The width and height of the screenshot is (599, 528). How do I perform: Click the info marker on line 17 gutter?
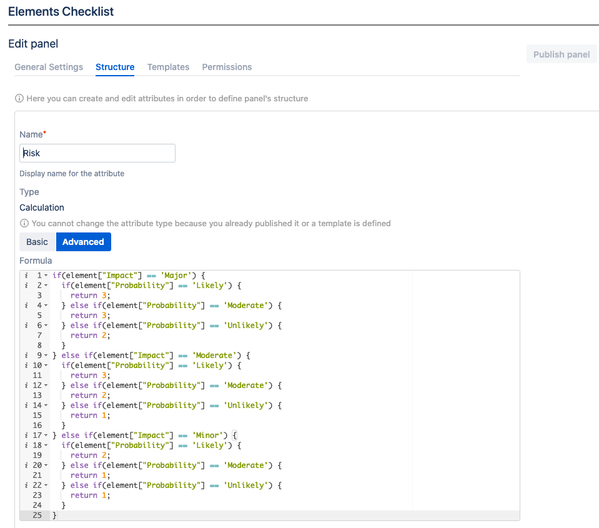click(x=26, y=435)
